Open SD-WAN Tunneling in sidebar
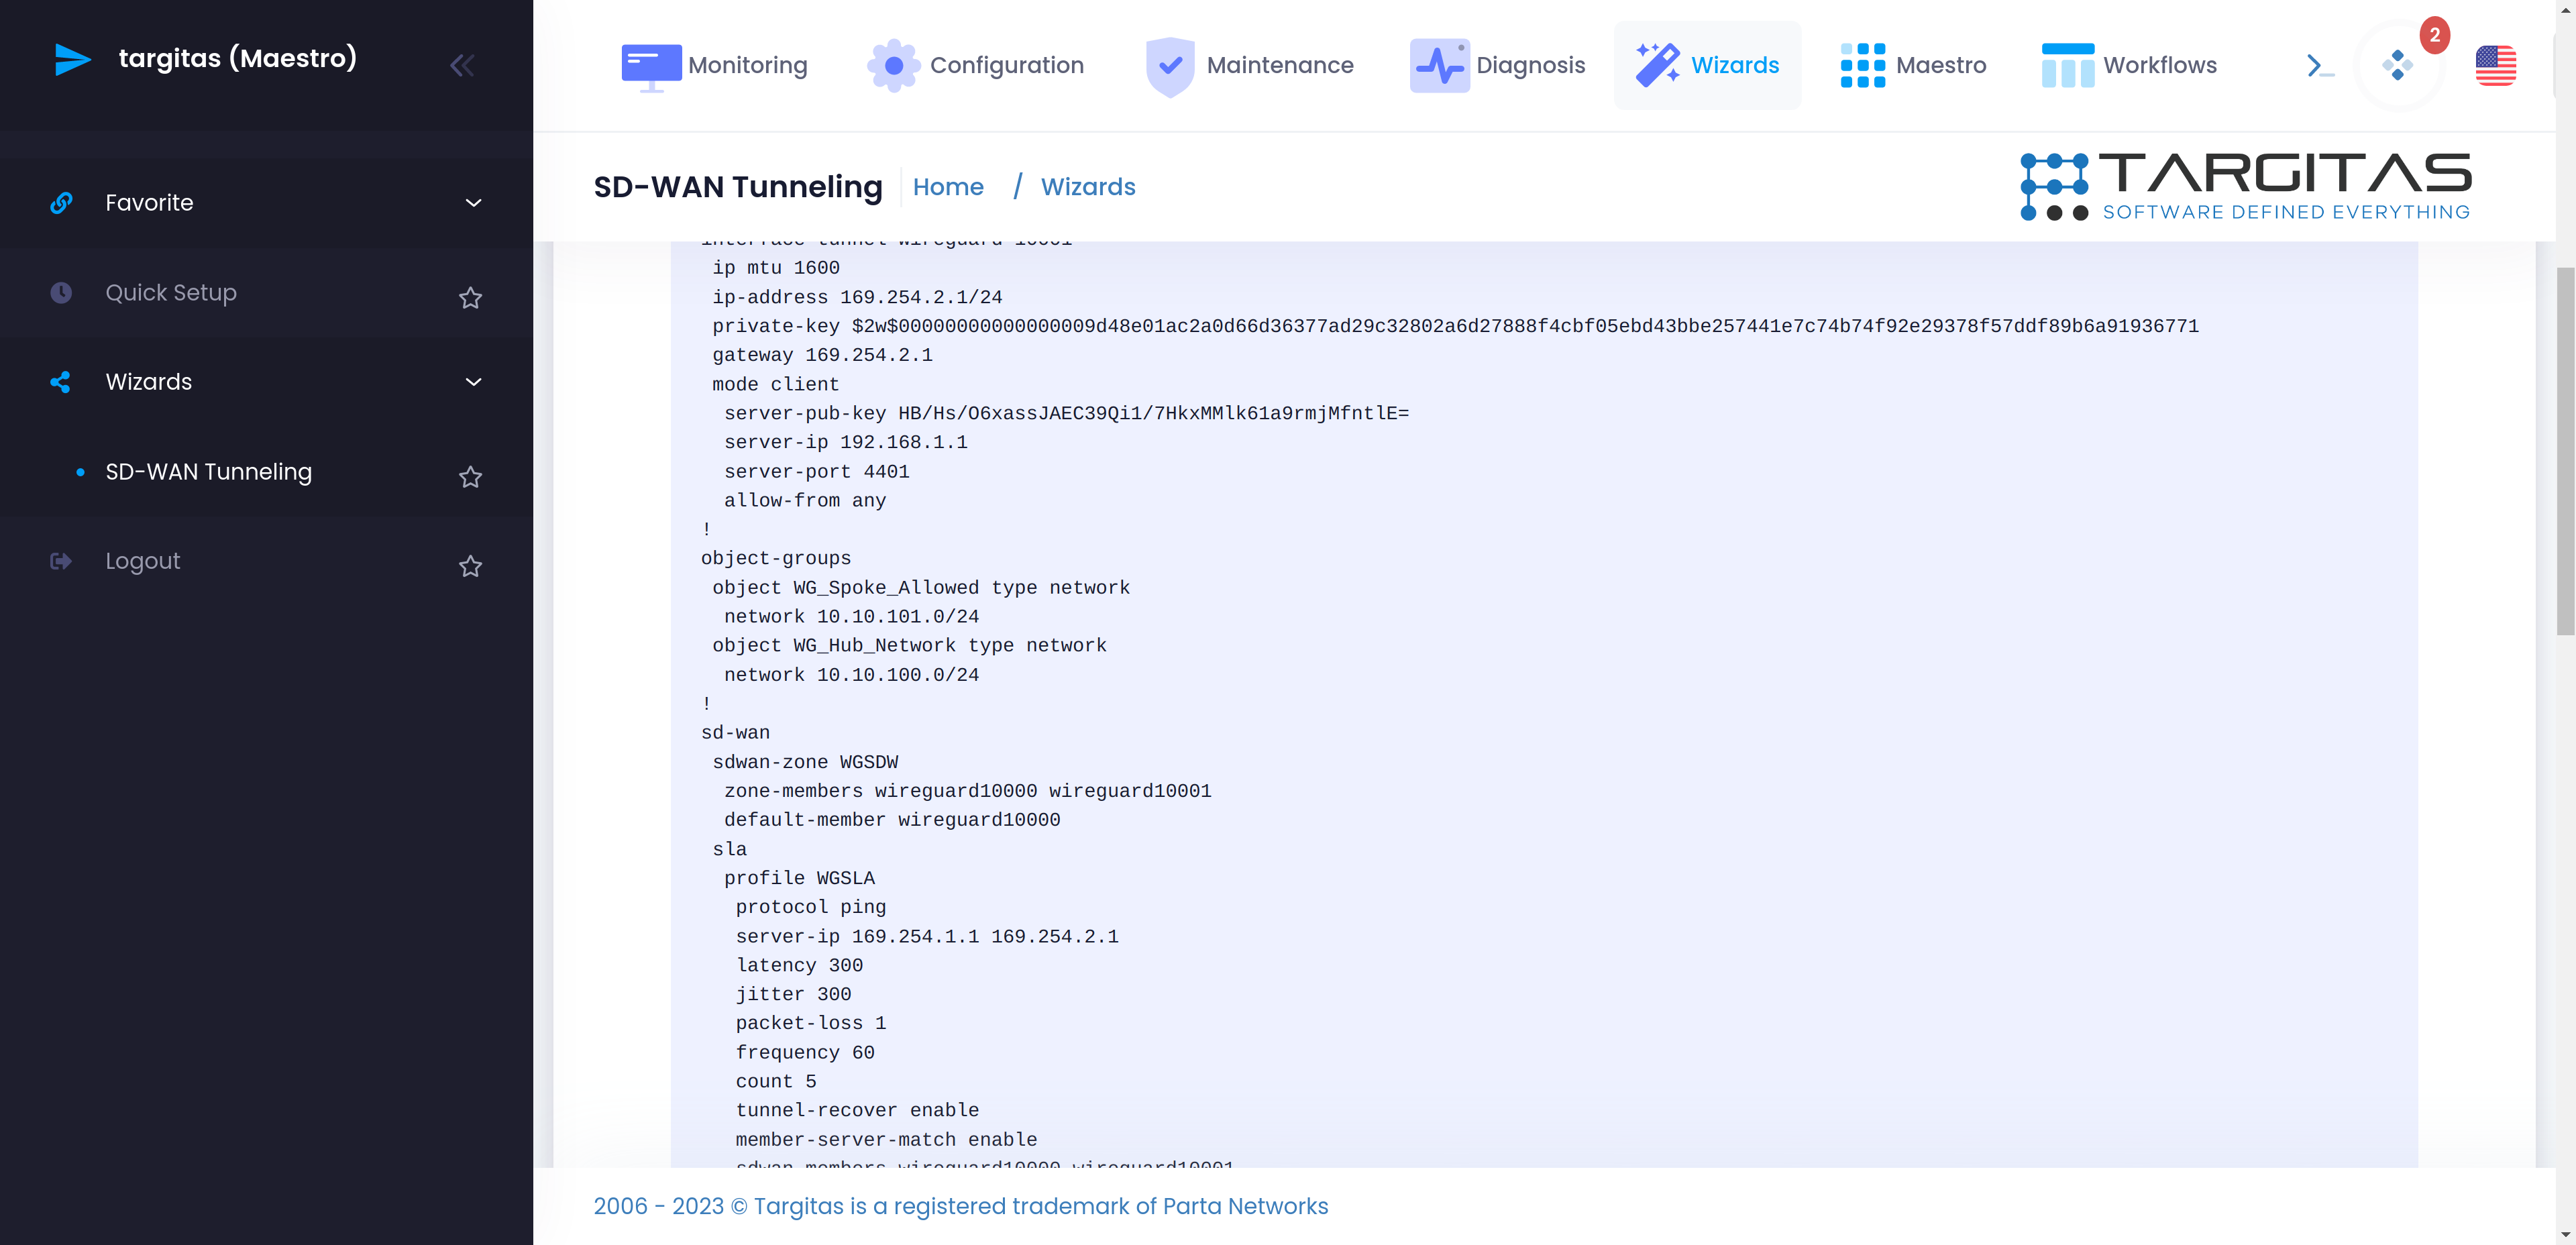The width and height of the screenshot is (2576, 1245). pos(209,472)
